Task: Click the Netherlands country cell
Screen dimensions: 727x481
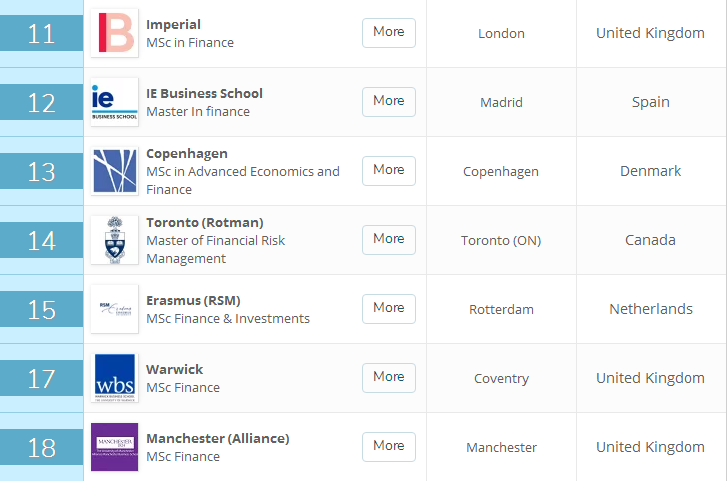Action: coord(650,309)
